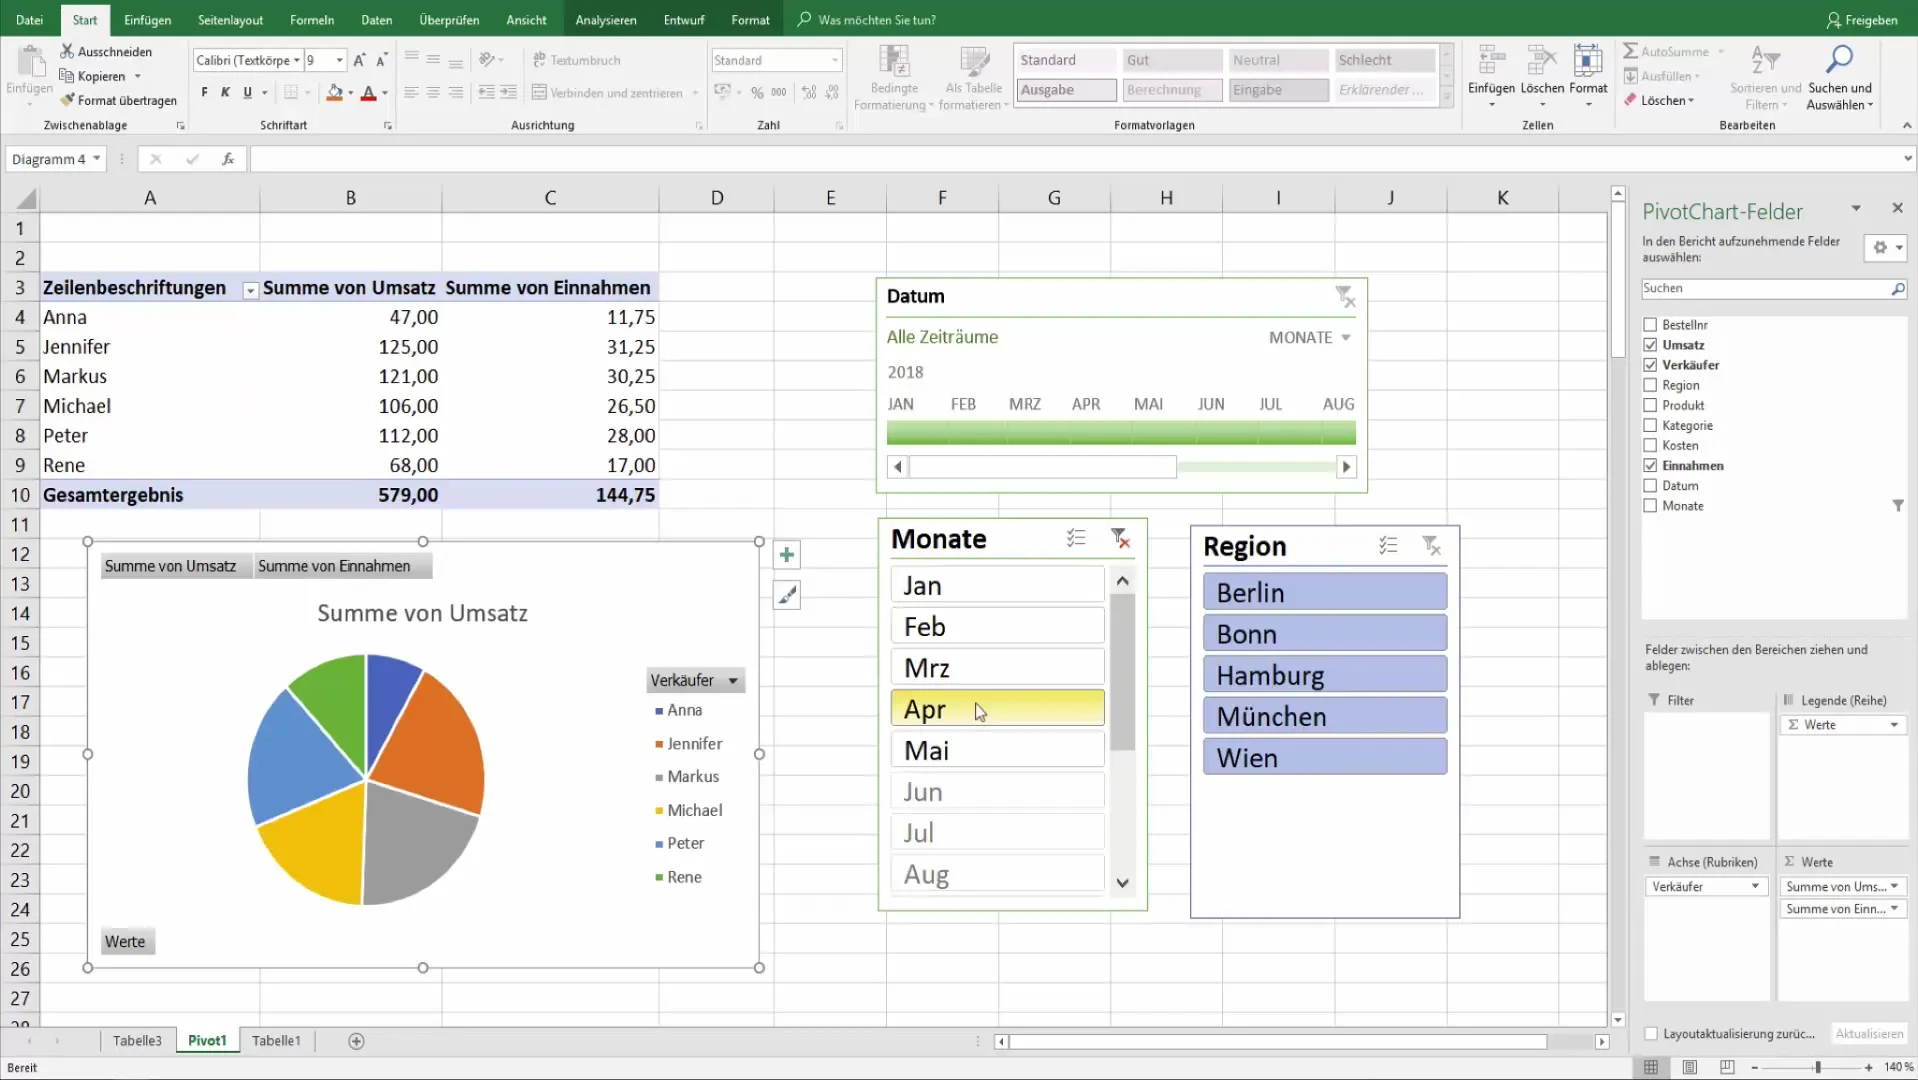
Task: Clear filter on Monate slicer
Action: pyautogui.click(x=1120, y=539)
